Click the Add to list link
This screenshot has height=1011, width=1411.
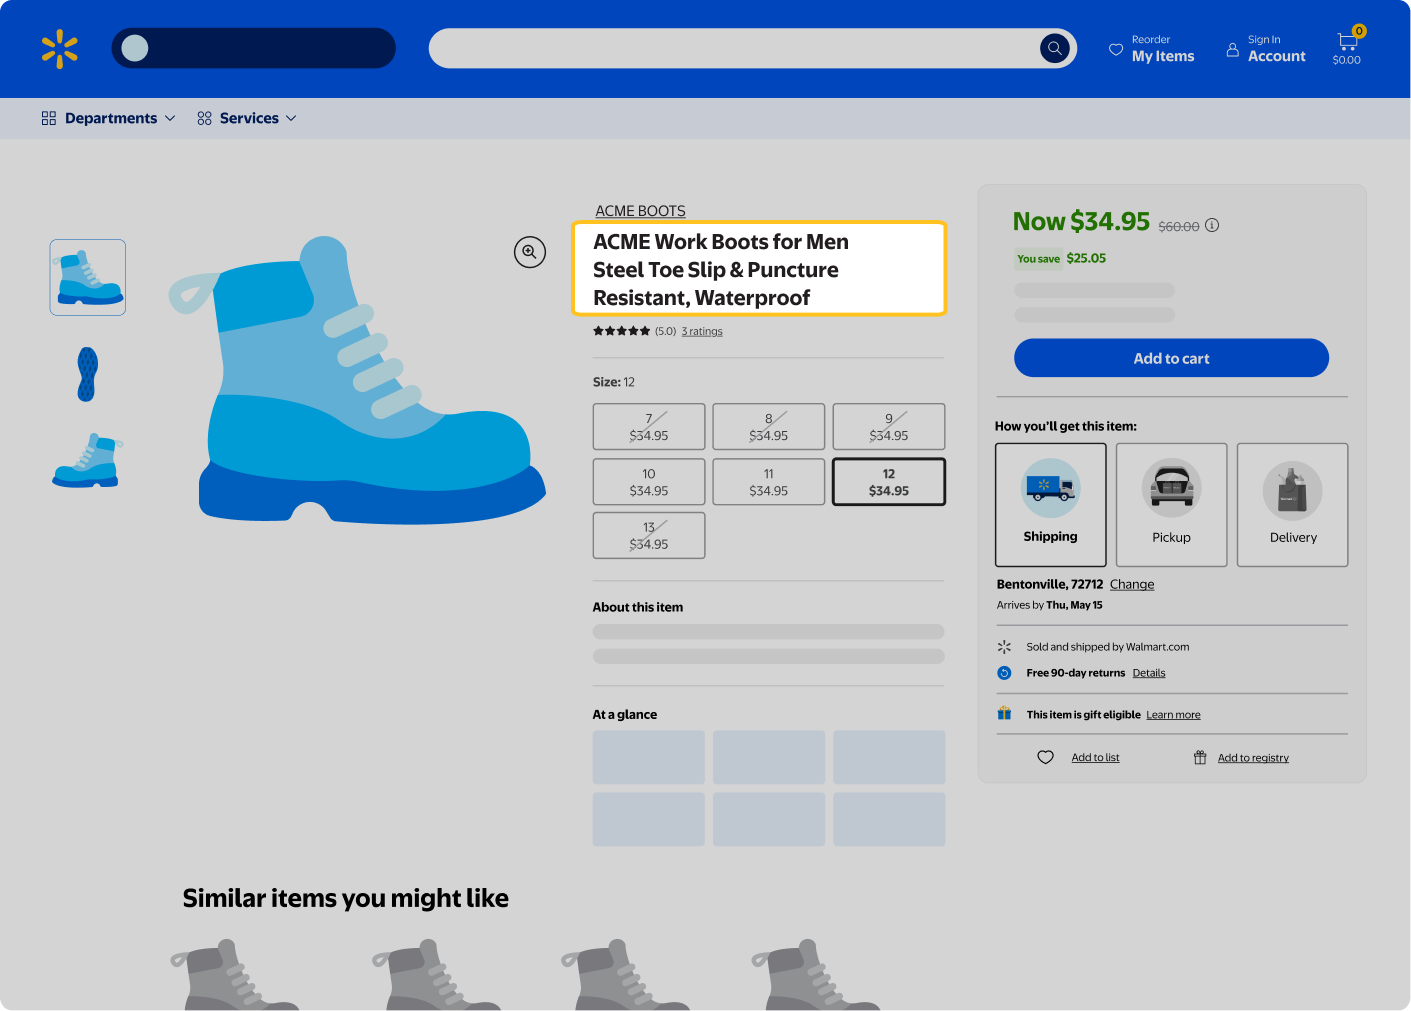click(x=1096, y=758)
